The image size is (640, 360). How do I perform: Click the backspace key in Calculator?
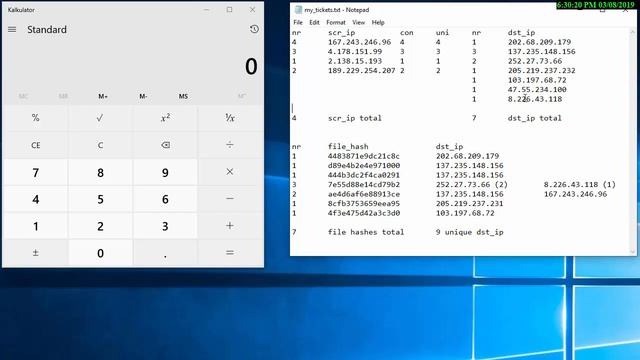tap(165, 145)
